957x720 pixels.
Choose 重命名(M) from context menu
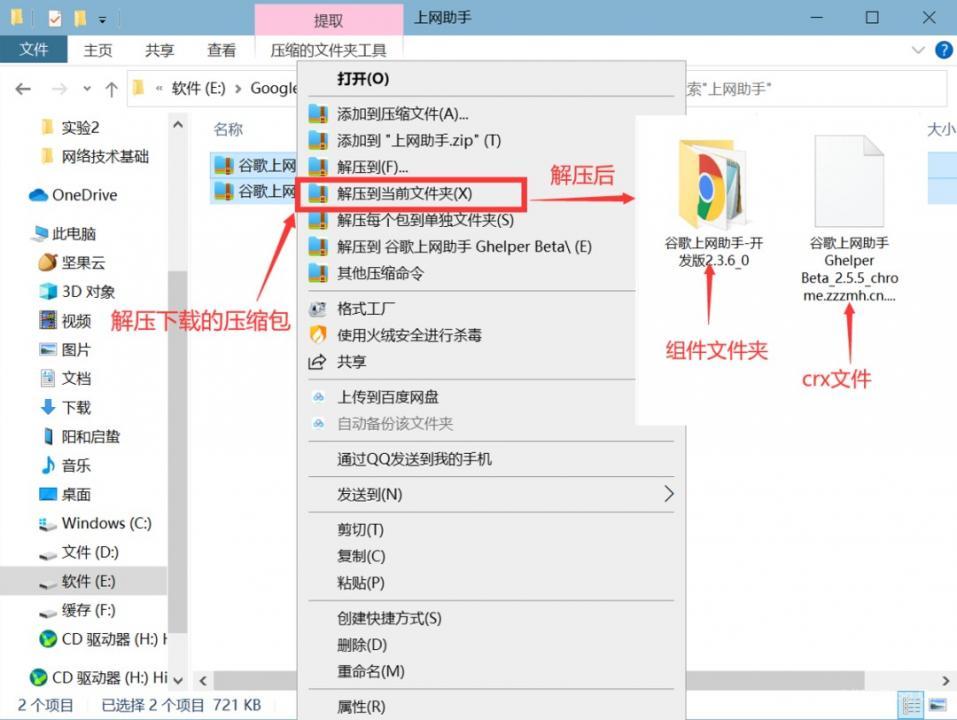pos(490,671)
